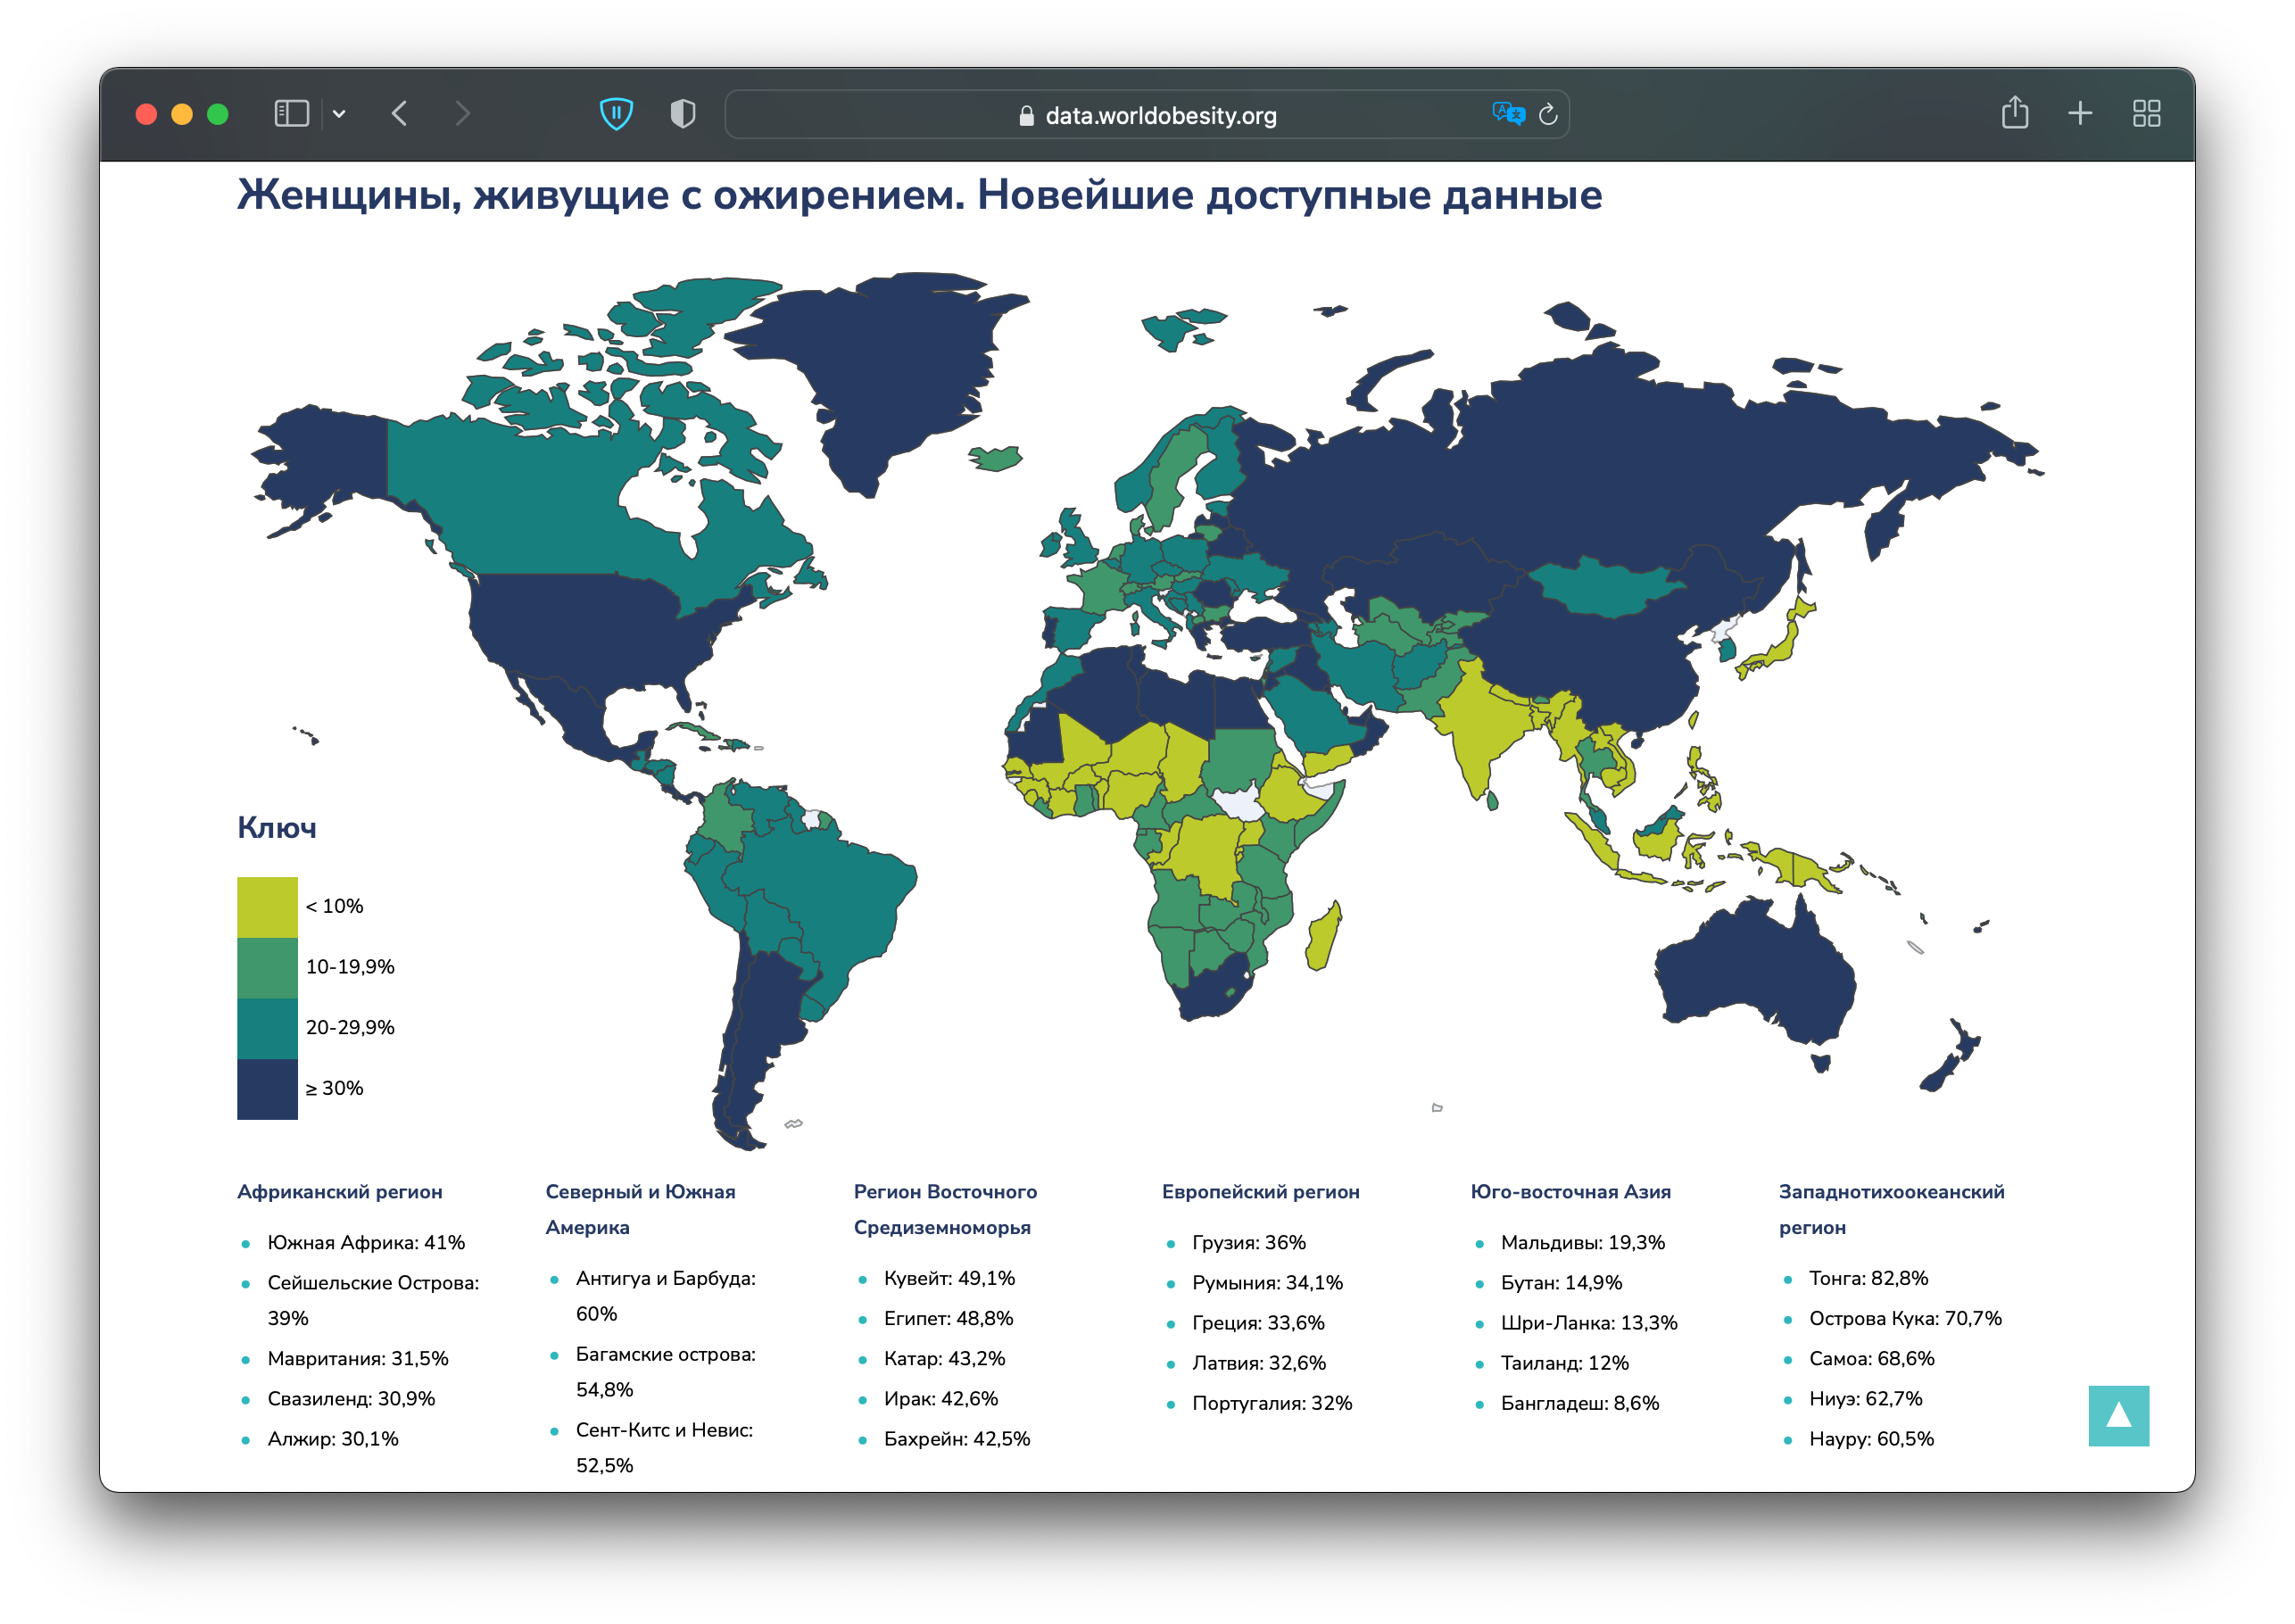Click the privacy report half-shield icon
Image resolution: width=2295 pixels, height=1624 pixels.
(683, 114)
